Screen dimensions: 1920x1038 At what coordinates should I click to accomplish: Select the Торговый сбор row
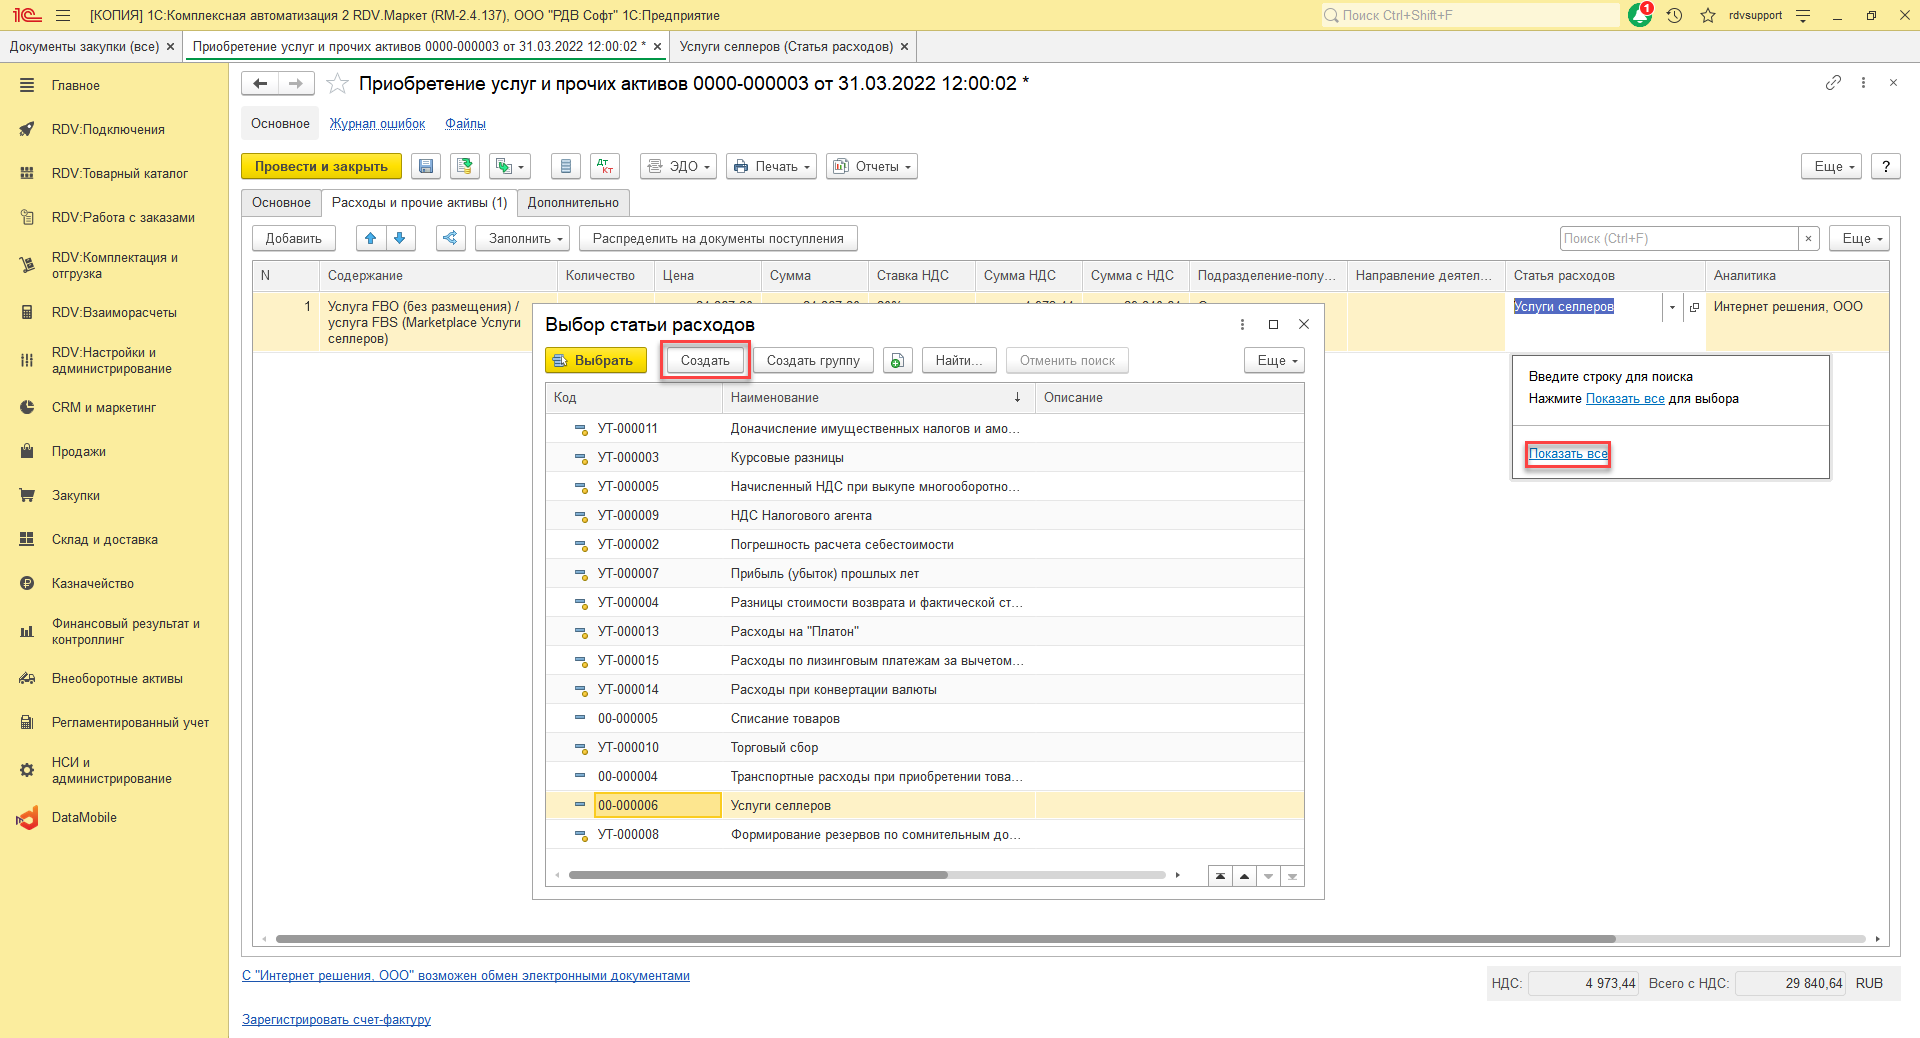(x=774, y=748)
